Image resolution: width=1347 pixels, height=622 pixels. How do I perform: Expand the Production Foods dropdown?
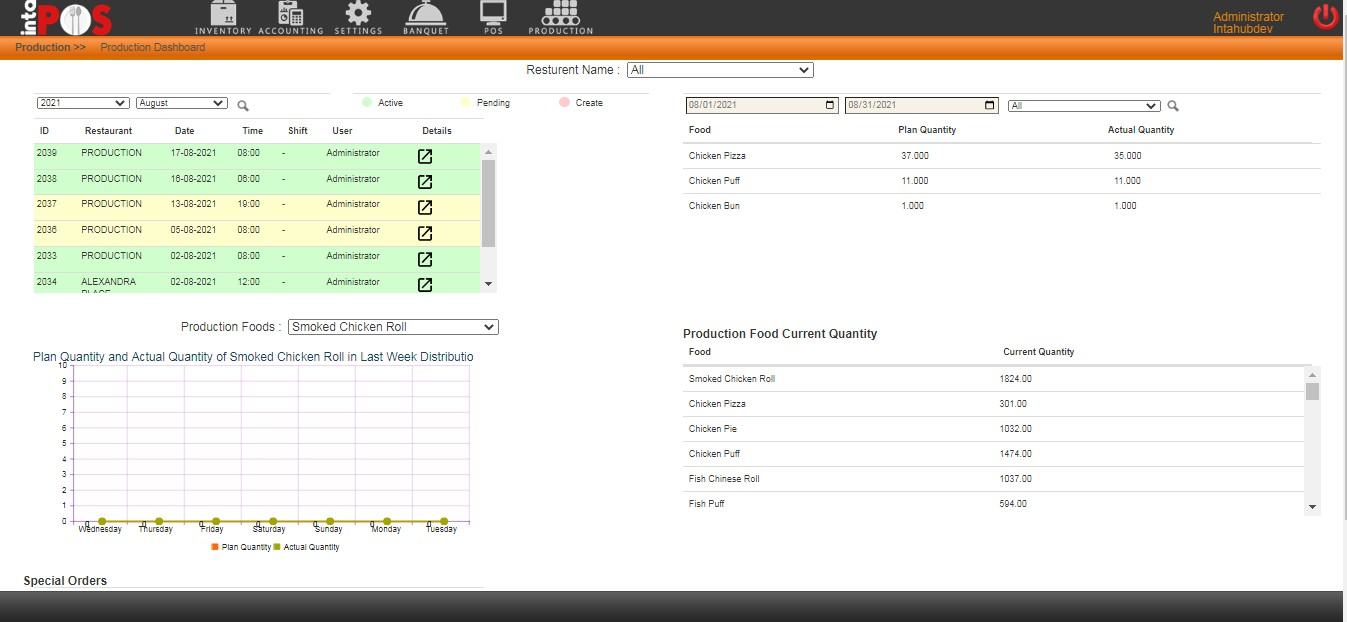tap(393, 327)
